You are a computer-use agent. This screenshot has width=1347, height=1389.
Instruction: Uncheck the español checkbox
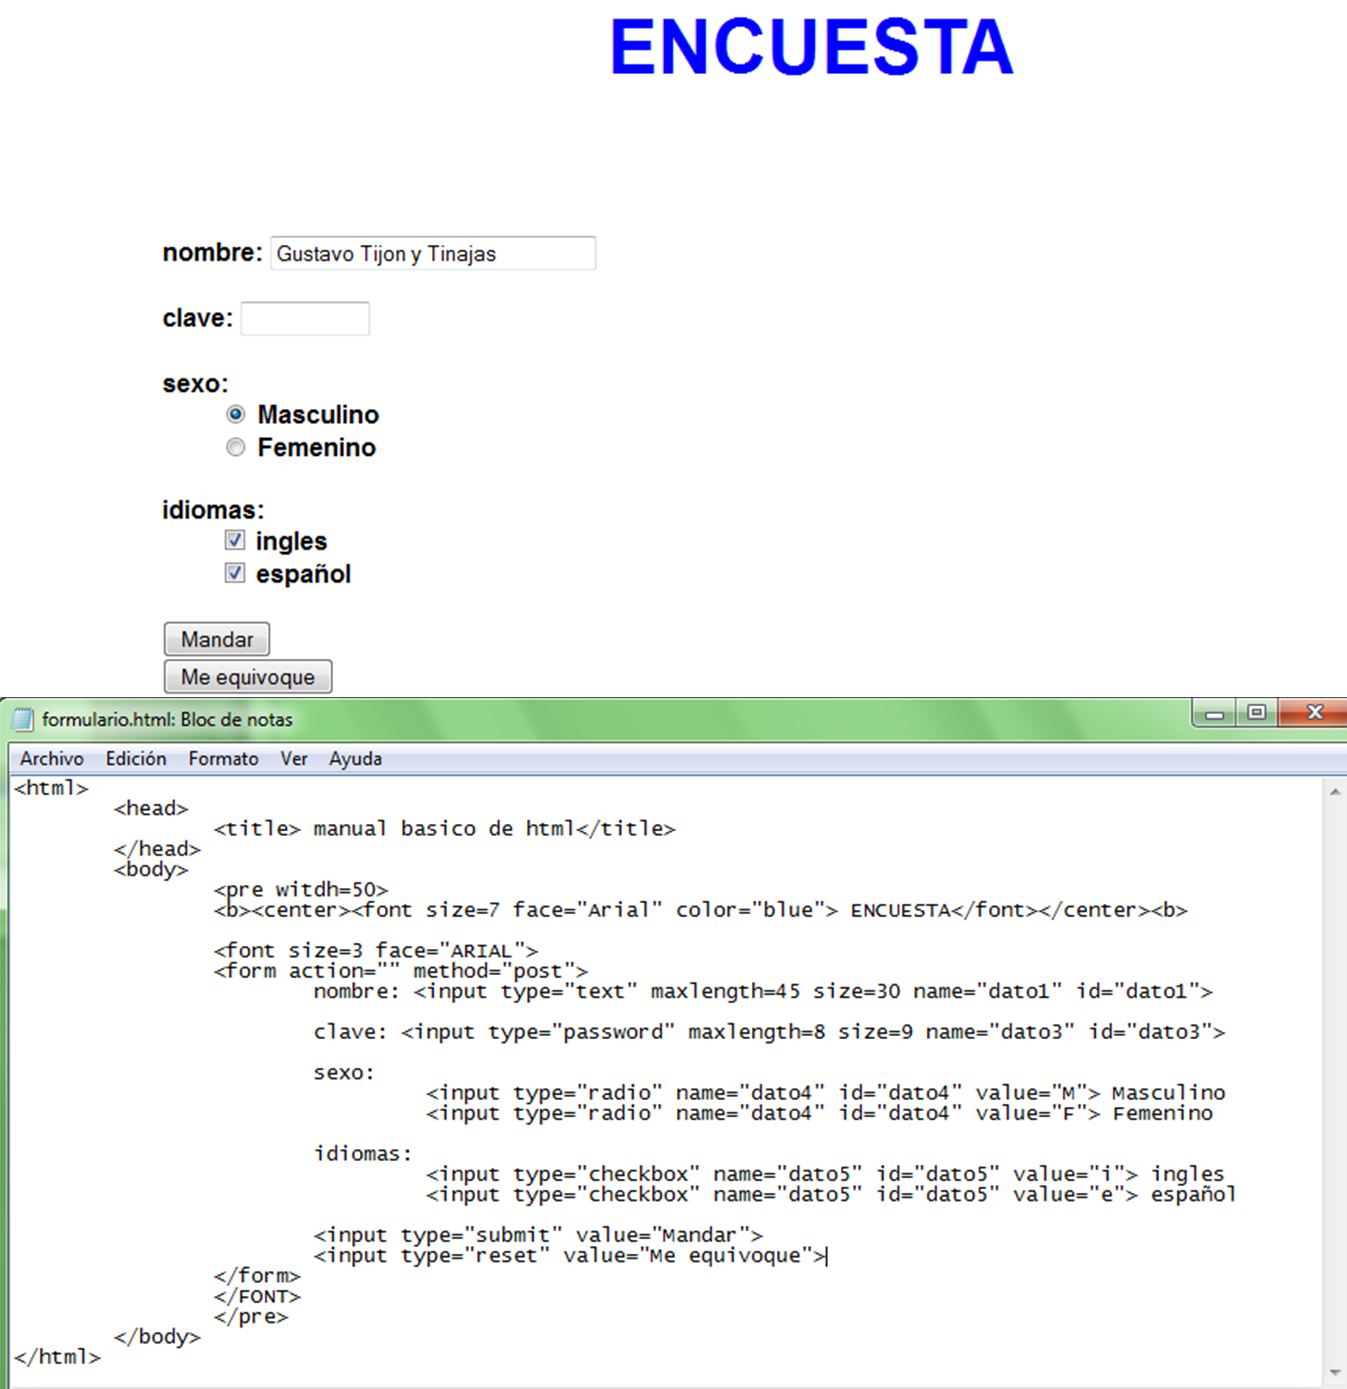point(234,572)
